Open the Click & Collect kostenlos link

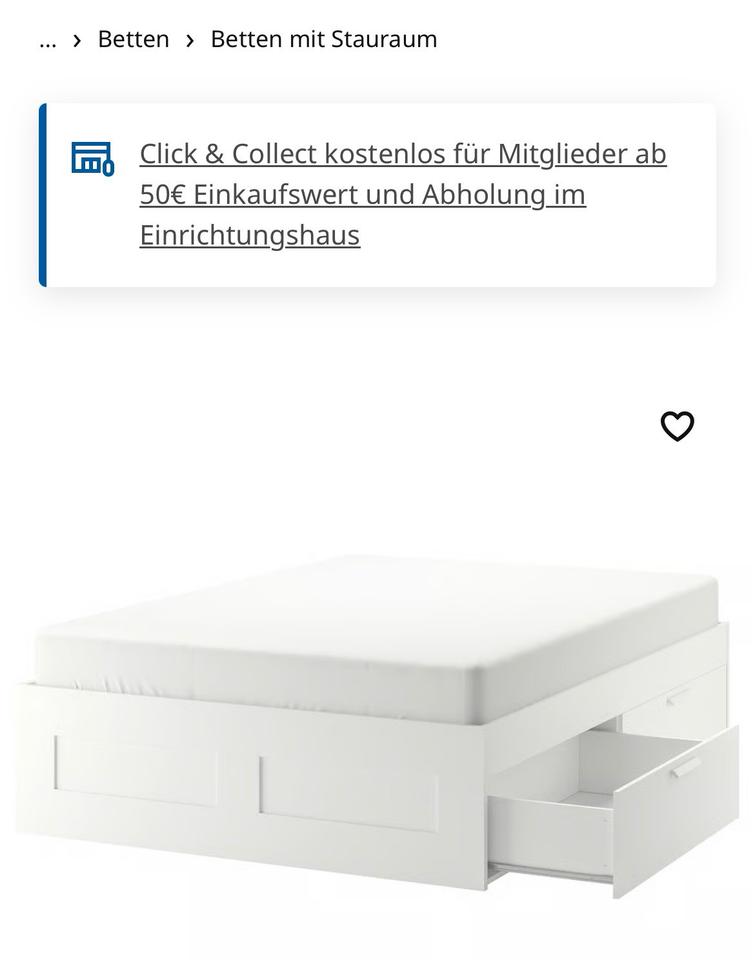point(403,154)
